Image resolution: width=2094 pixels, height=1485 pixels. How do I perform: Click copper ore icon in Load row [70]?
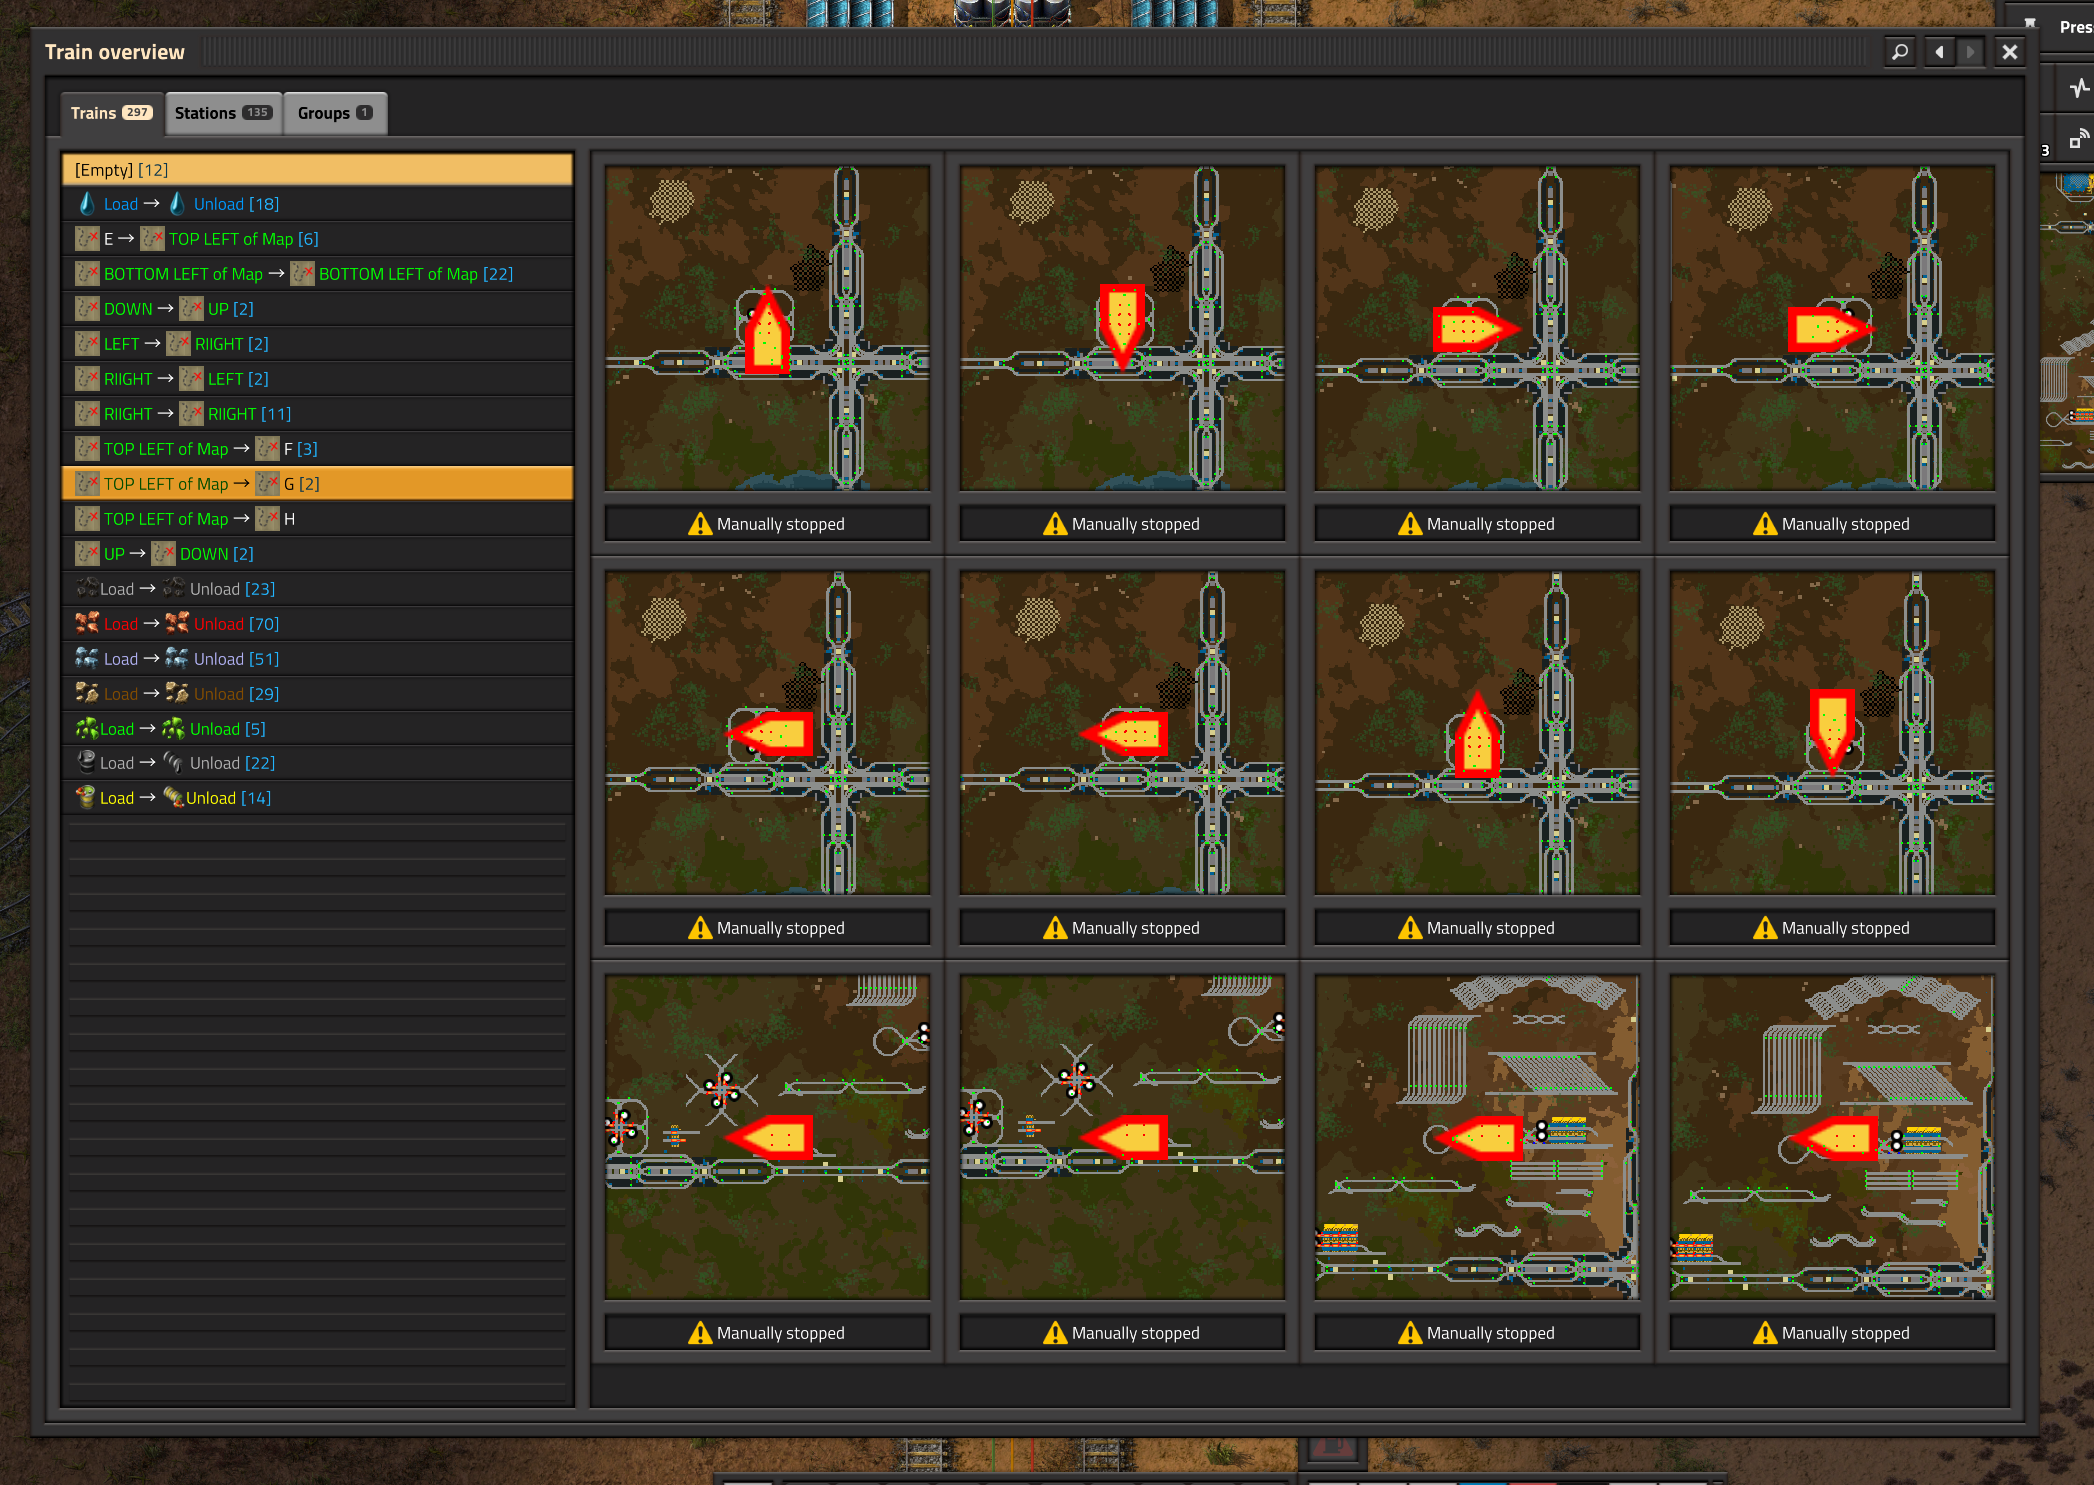coord(87,624)
